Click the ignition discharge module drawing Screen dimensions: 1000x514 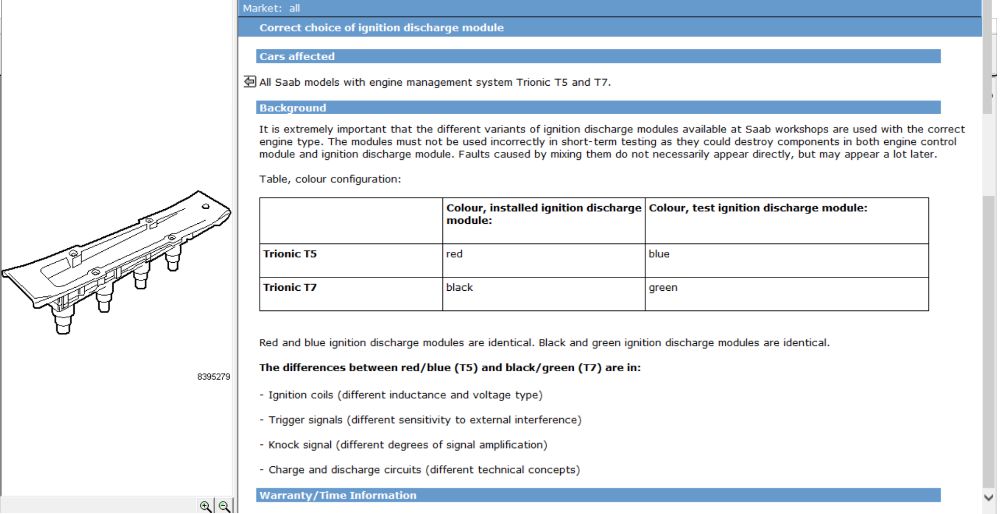click(118, 261)
